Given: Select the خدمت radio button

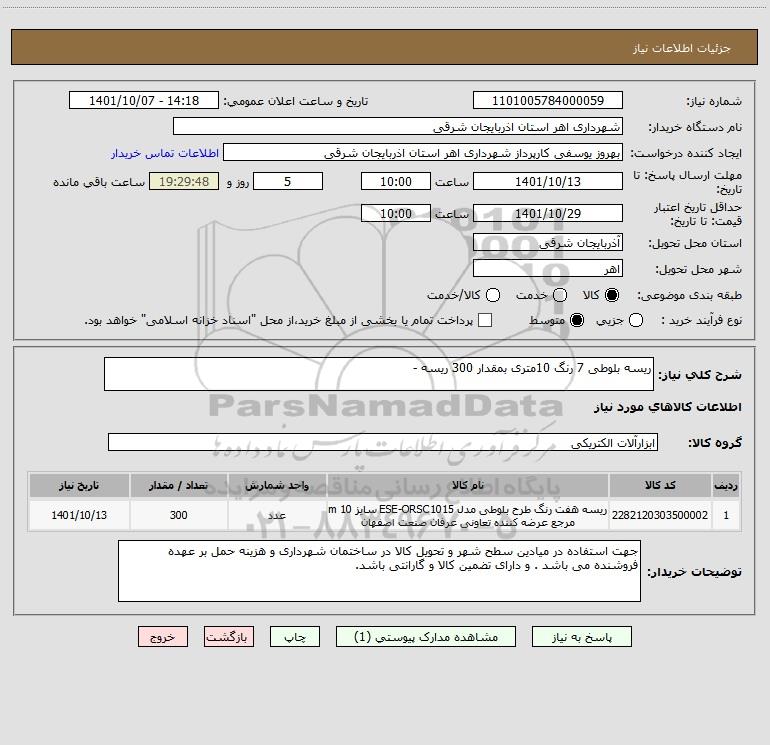Looking at the screenshot, I should coord(560,295).
